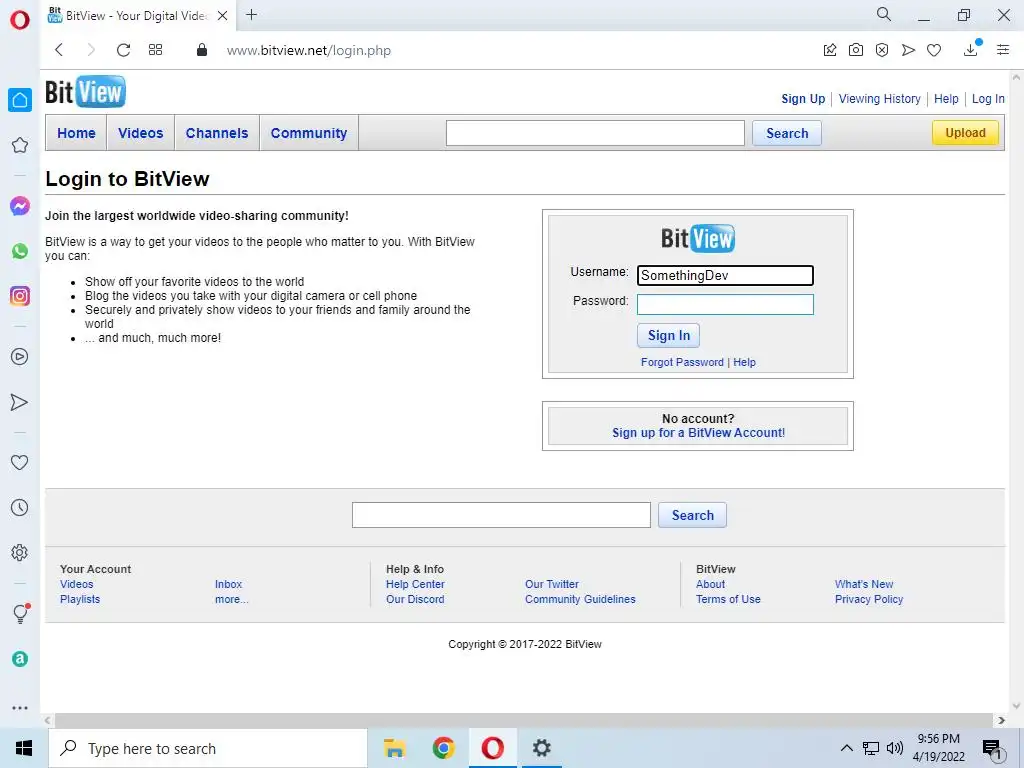Open the edit page share icon in address bar
The height and width of the screenshot is (768, 1024).
pyautogui.click(x=829, y=50)
